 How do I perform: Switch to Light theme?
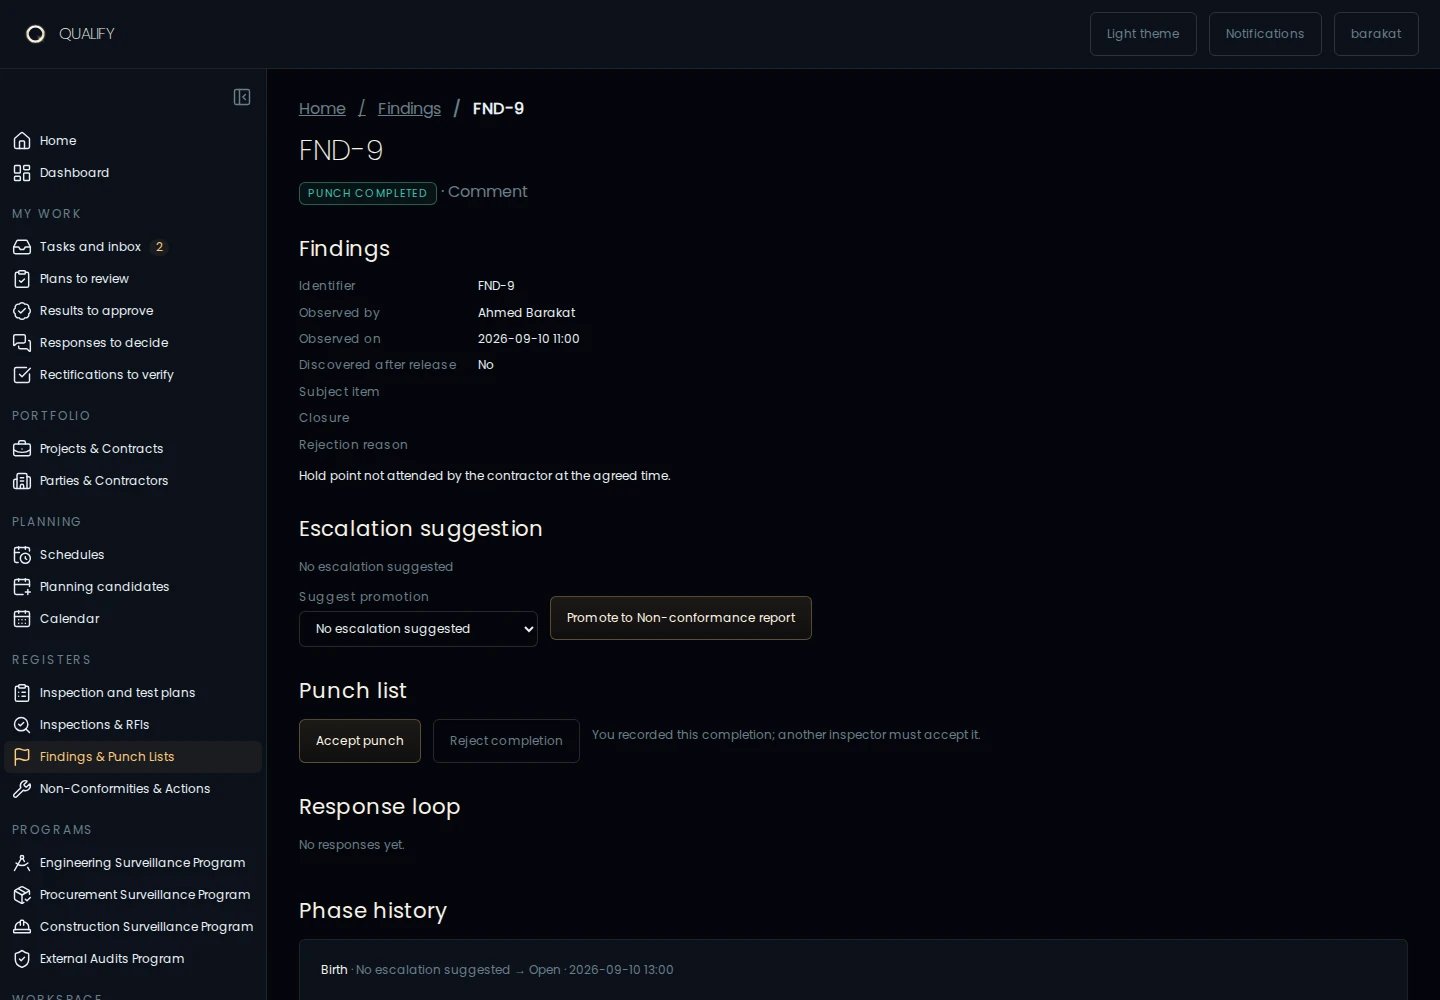click(x=1143, y=34)
